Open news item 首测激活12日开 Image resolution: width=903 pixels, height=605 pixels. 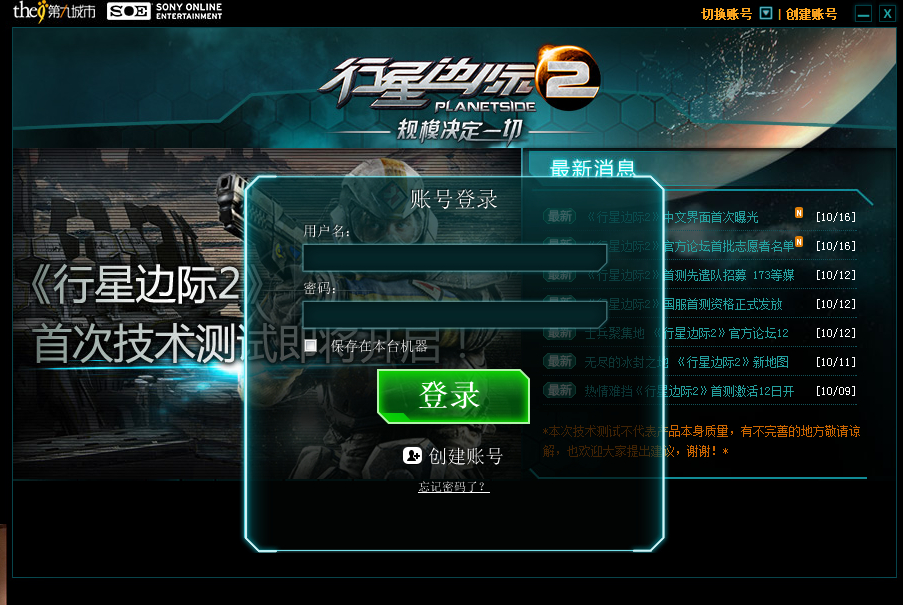(689, 391)
